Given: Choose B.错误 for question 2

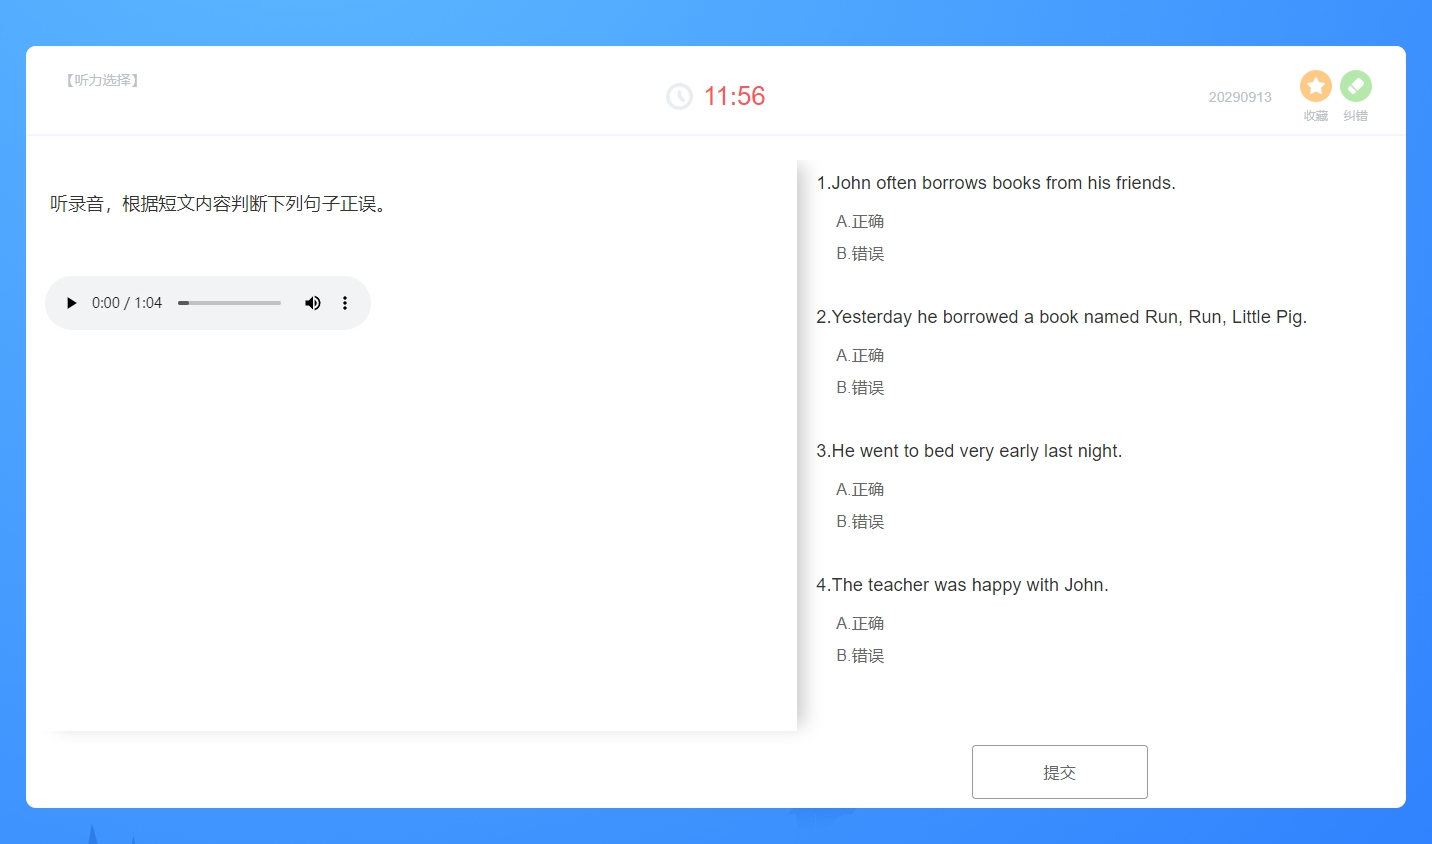Looking at the screenshot, I should pyautogui.click(x=860, y=388).
